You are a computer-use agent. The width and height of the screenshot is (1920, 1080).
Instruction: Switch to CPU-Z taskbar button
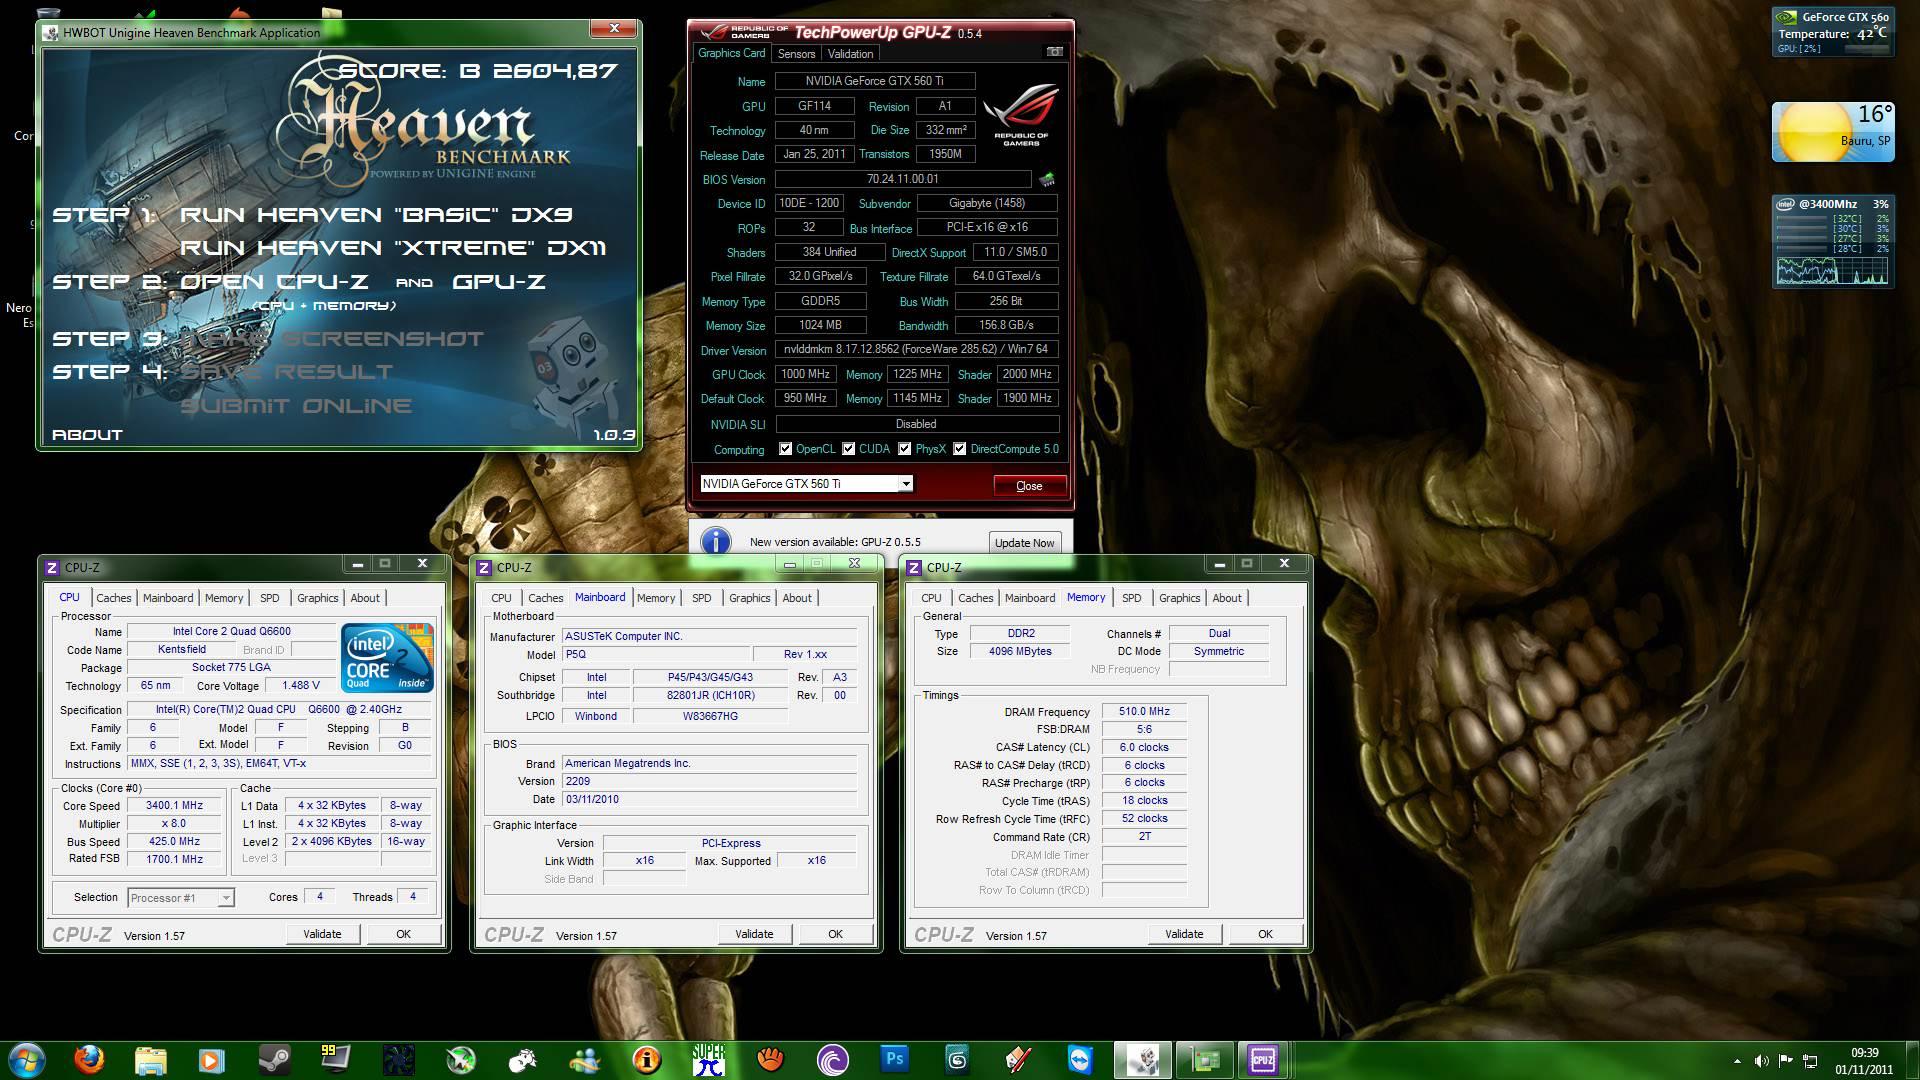[x=1264, y=1059]
